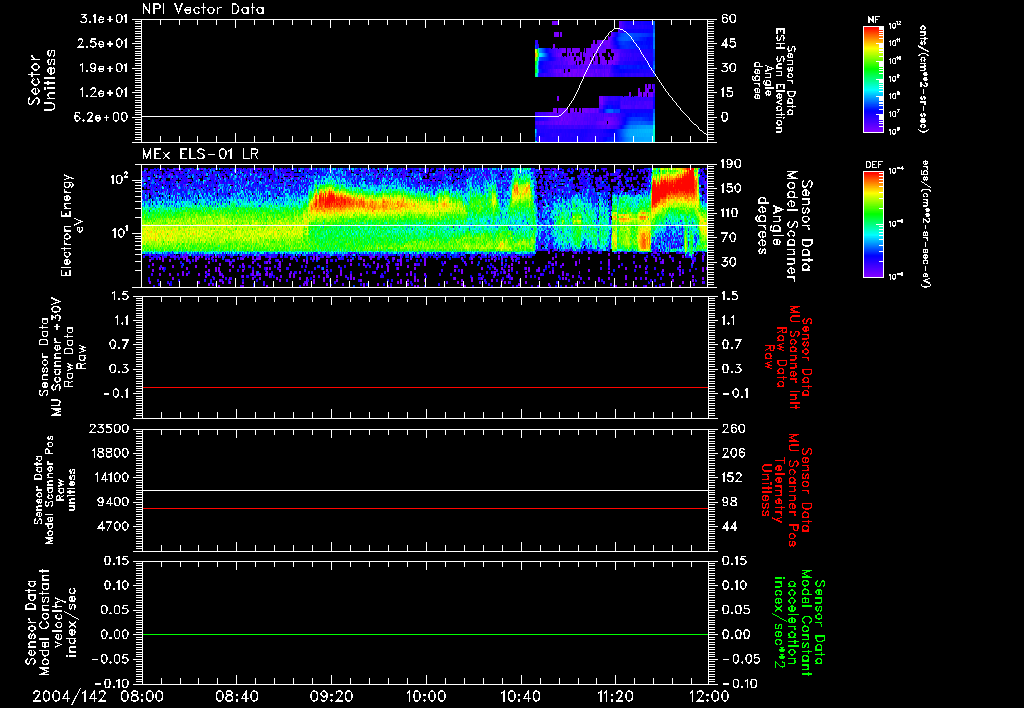Click the '12:00' time axis label
1024x708 pixels.
[x=709, y=696]
